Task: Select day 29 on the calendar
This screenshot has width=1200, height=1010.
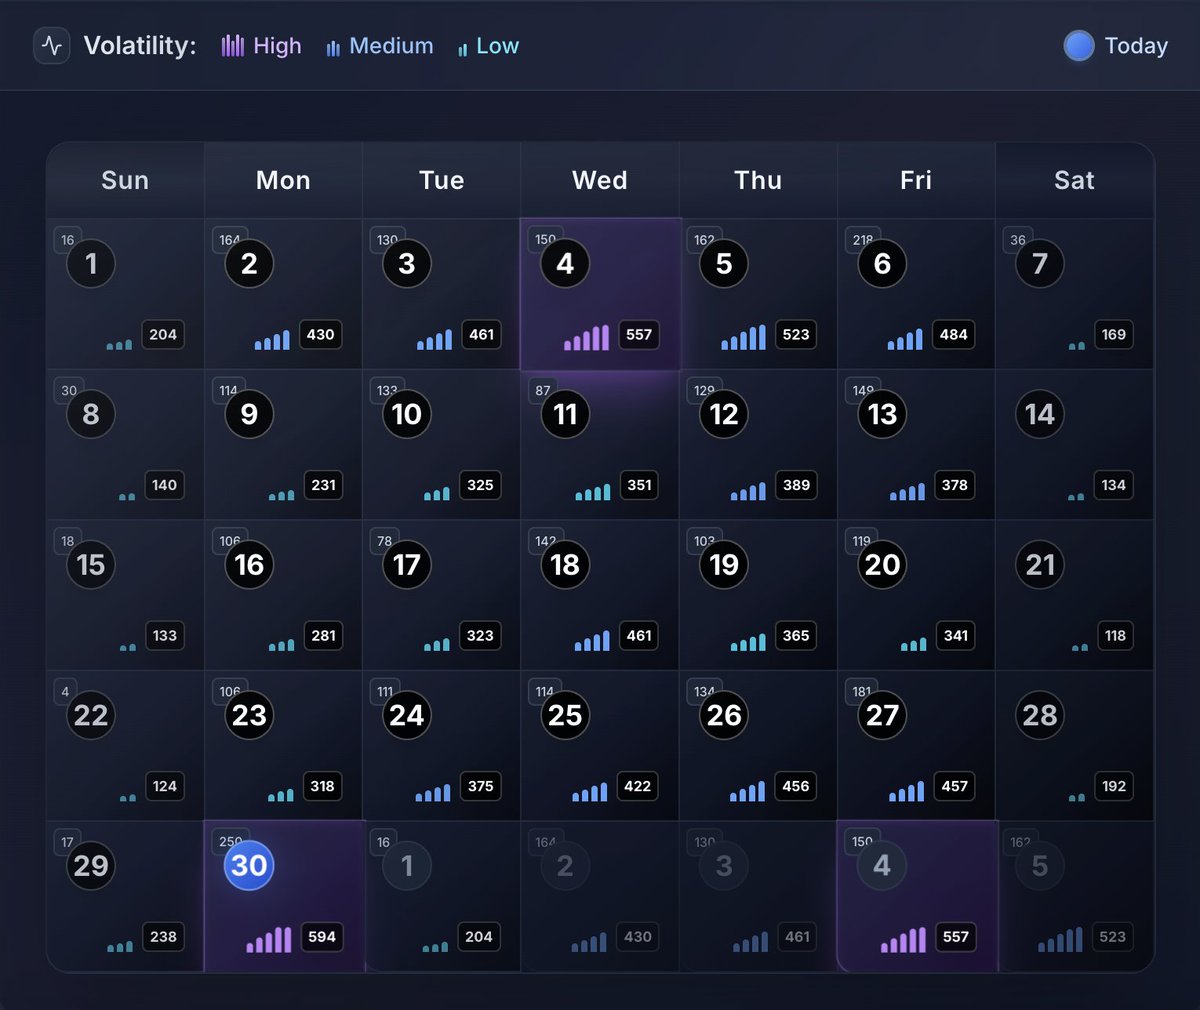Action: point(91,865)
